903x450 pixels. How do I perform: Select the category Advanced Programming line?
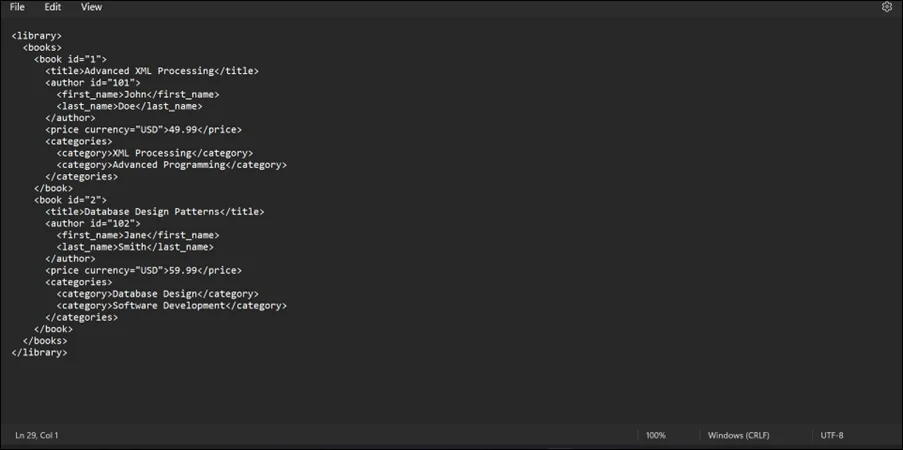(x=171, y=165)
